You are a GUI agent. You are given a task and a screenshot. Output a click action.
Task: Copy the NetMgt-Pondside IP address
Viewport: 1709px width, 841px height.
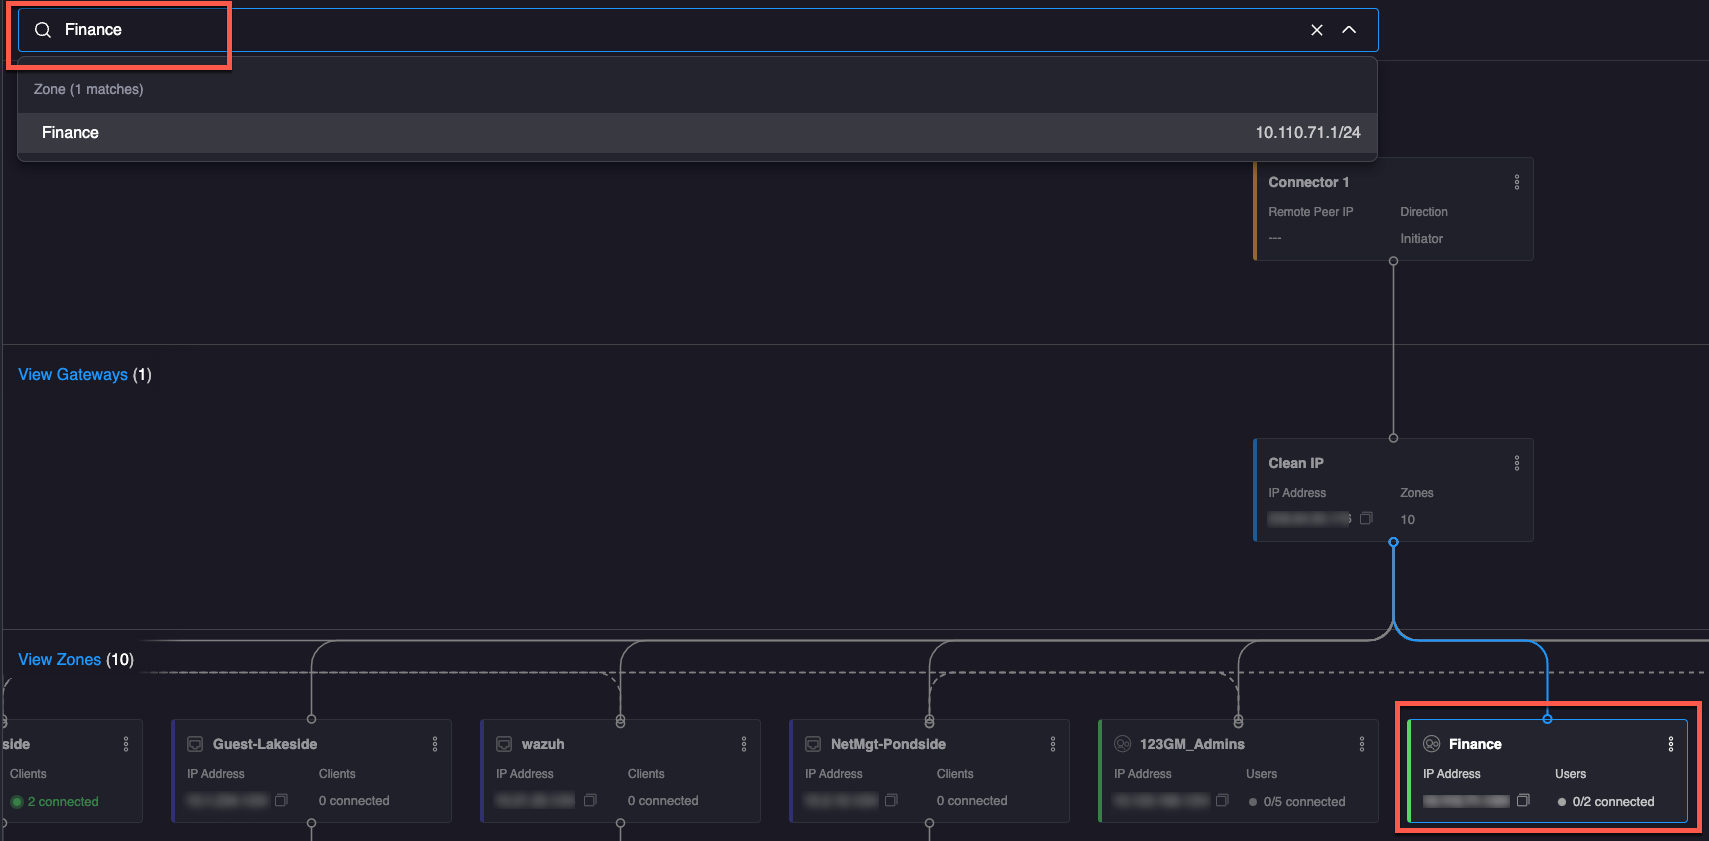[x=891, y=800]
